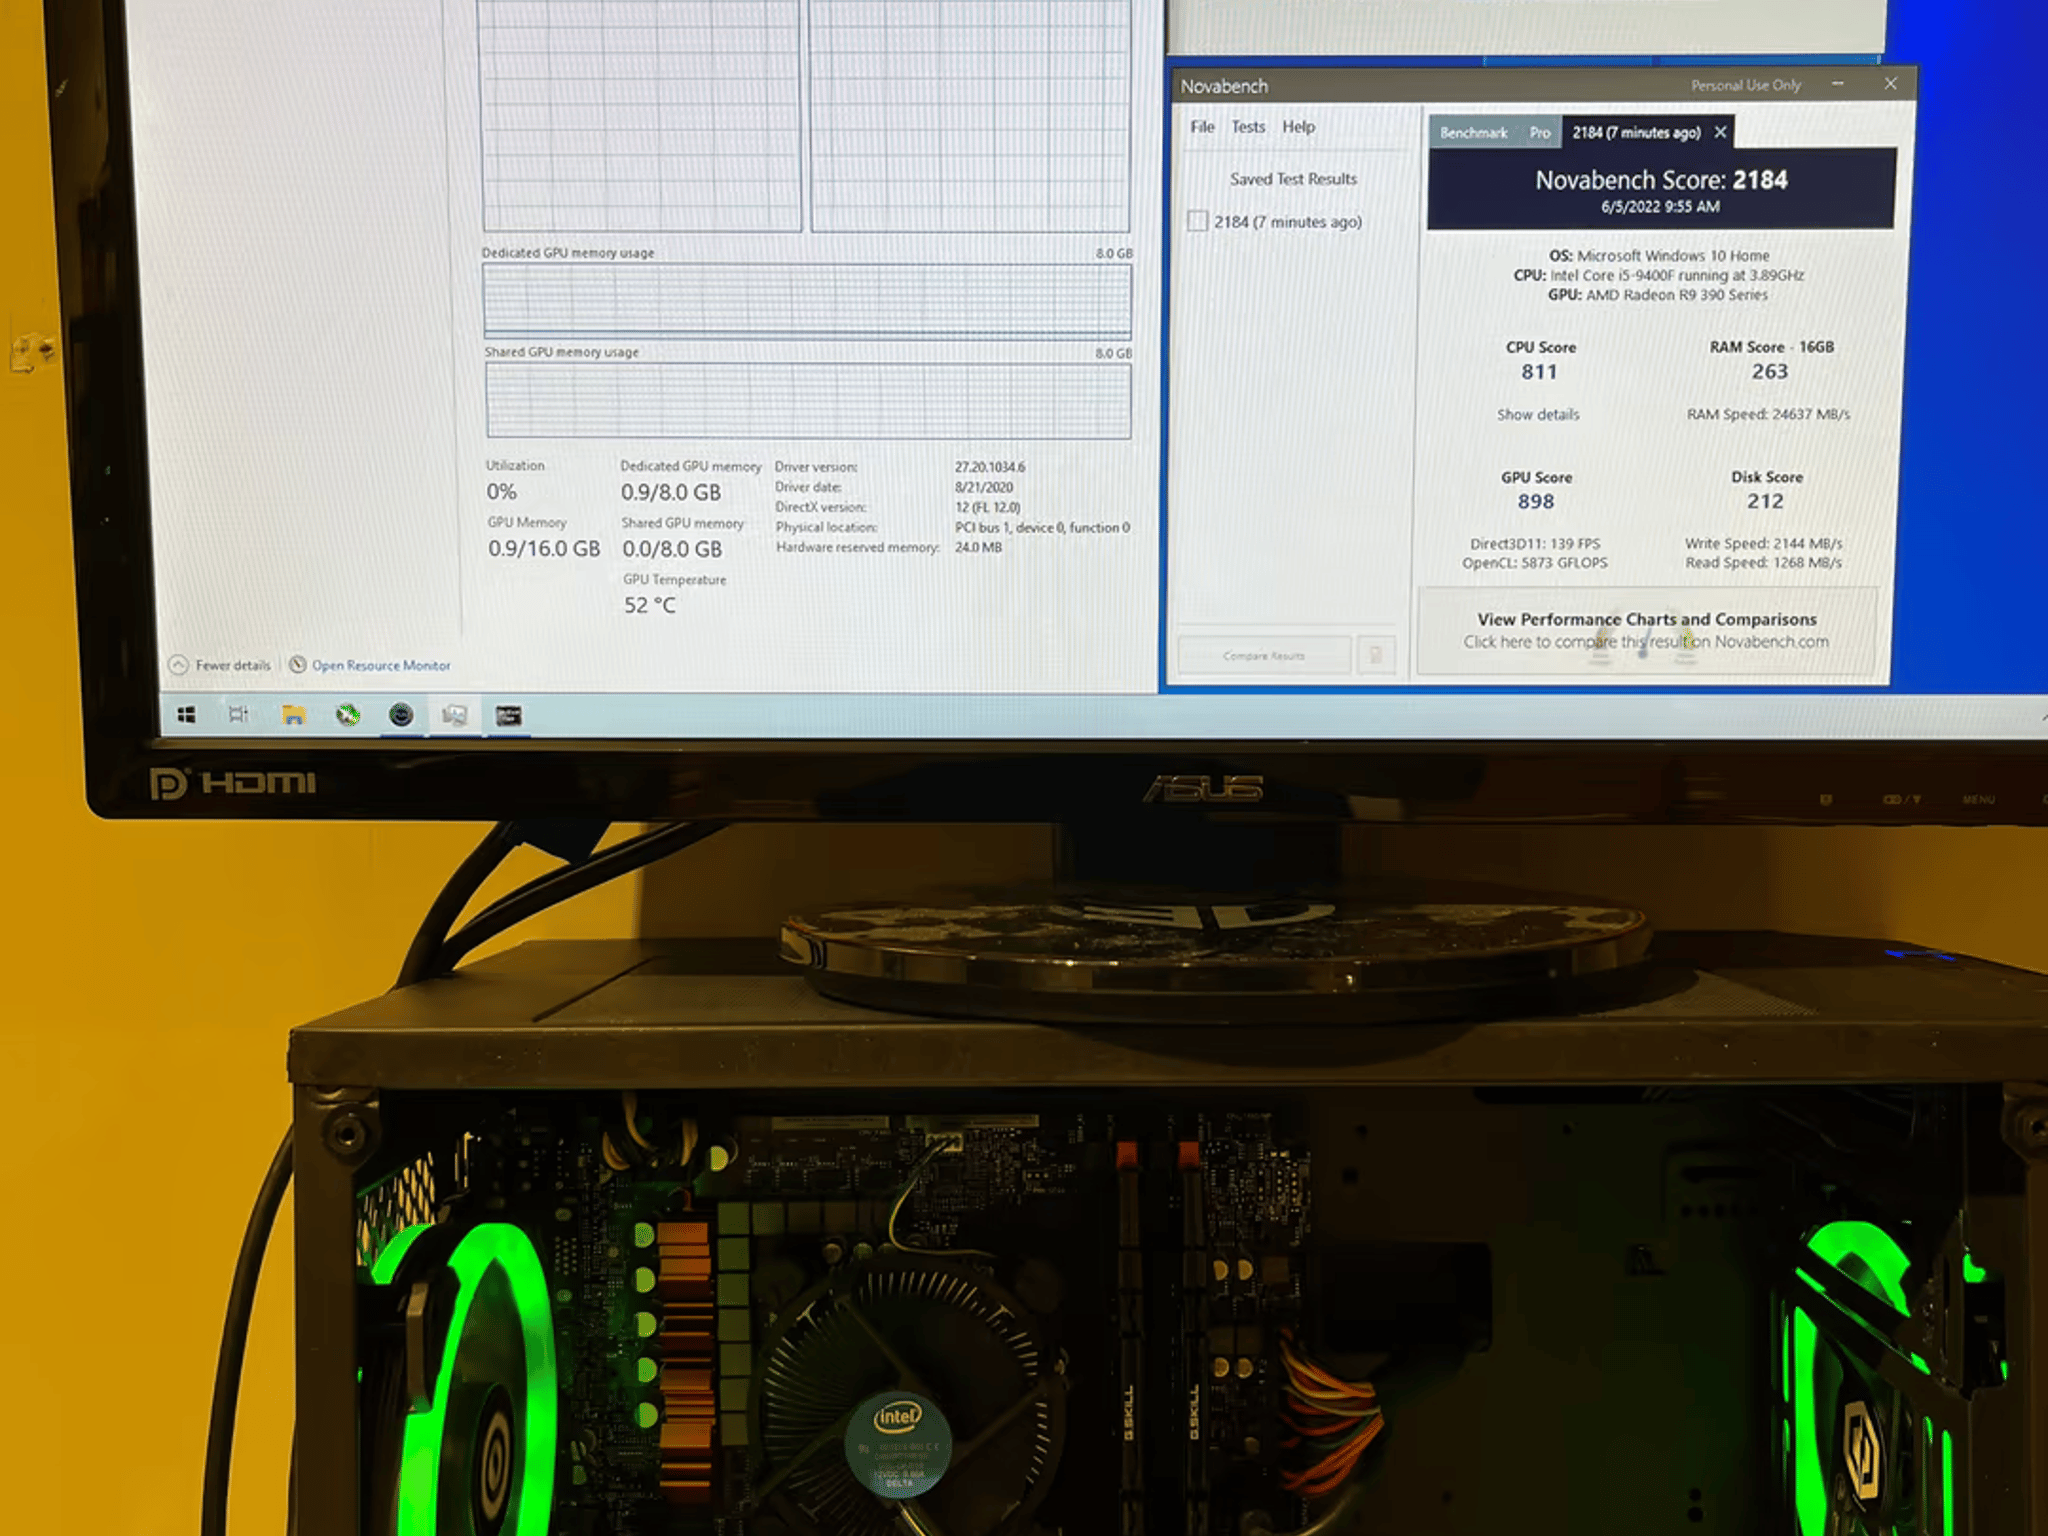Screen dimensions: 2048x1536
Task: Open the Tests menu in Novabench
Action: point(1248,127)
